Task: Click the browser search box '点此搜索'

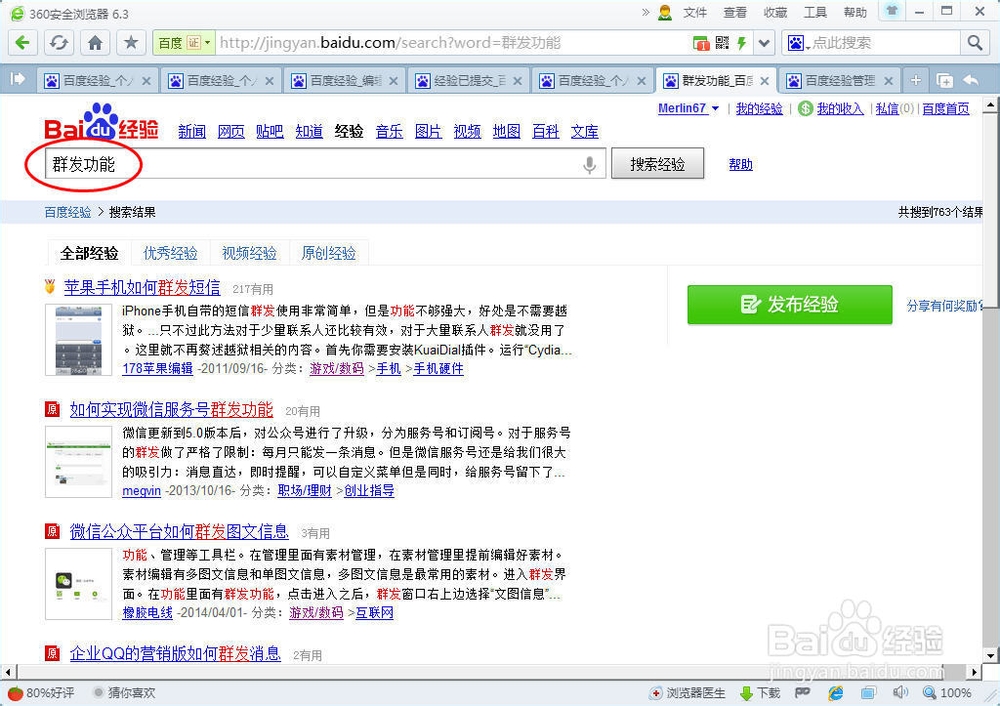Action: 885,43
